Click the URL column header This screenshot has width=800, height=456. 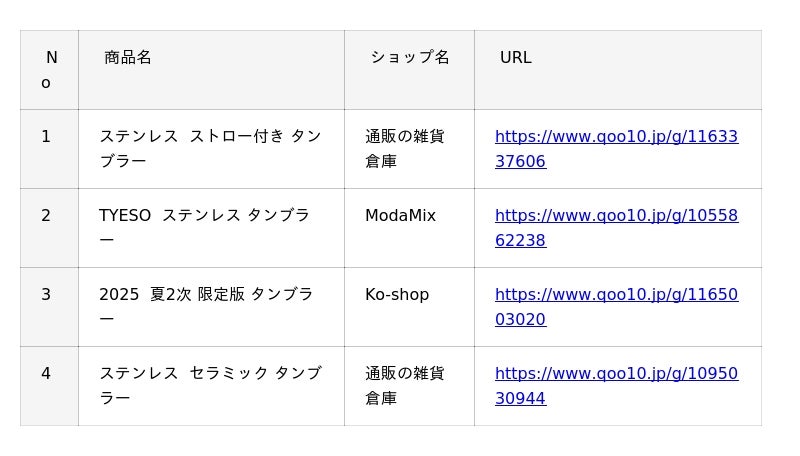pyautogui.click(x=516, y=58)
